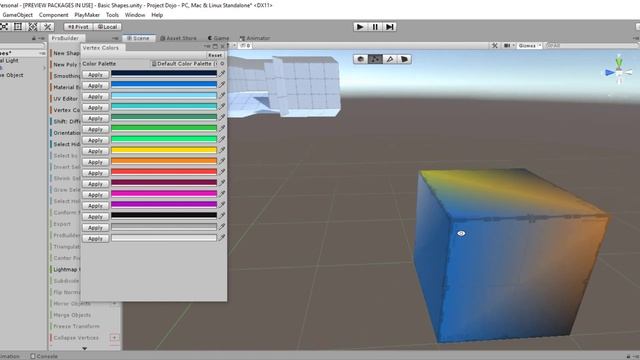Switch to ProBuilder Edge selection mode

pos(390,59)
